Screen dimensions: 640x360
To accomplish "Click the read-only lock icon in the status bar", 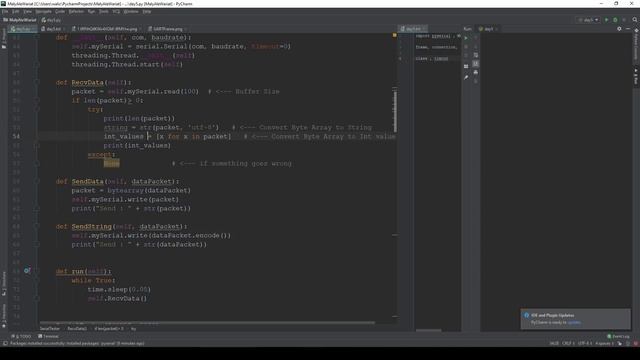I will 620,343.
